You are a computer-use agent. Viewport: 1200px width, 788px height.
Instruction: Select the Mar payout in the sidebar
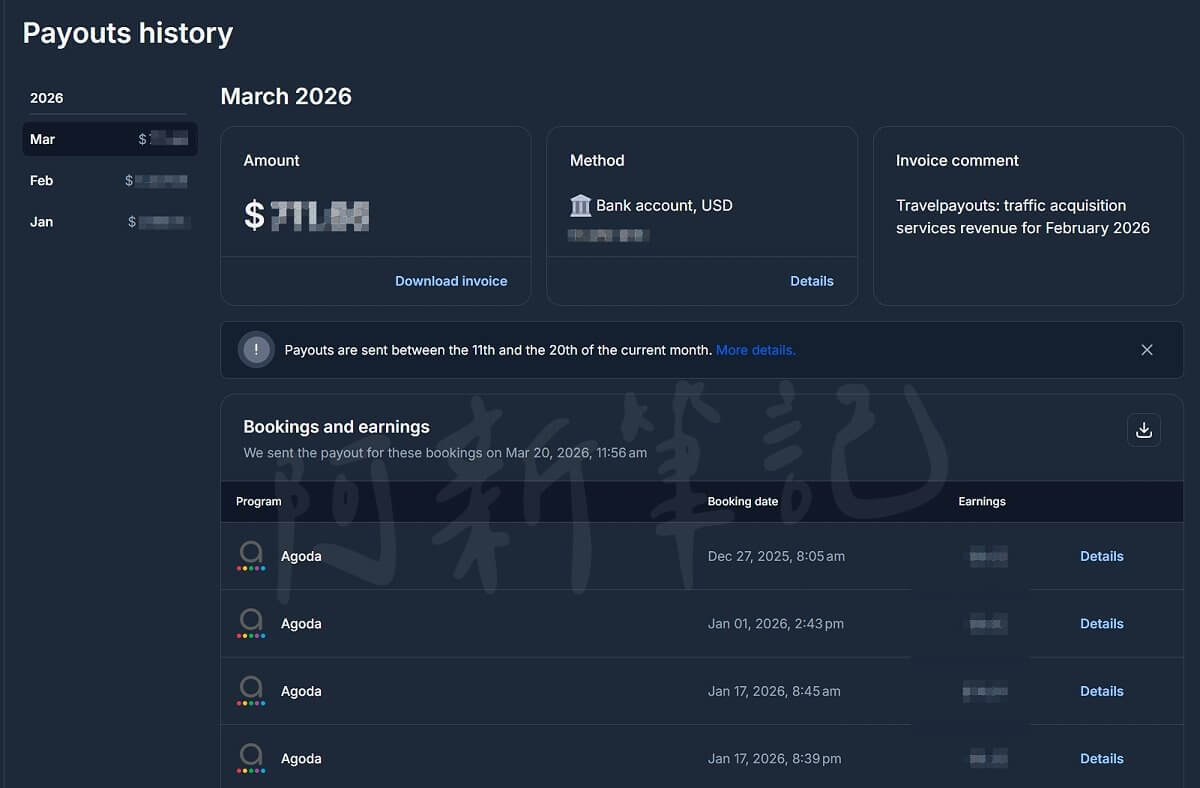[110, 139]
